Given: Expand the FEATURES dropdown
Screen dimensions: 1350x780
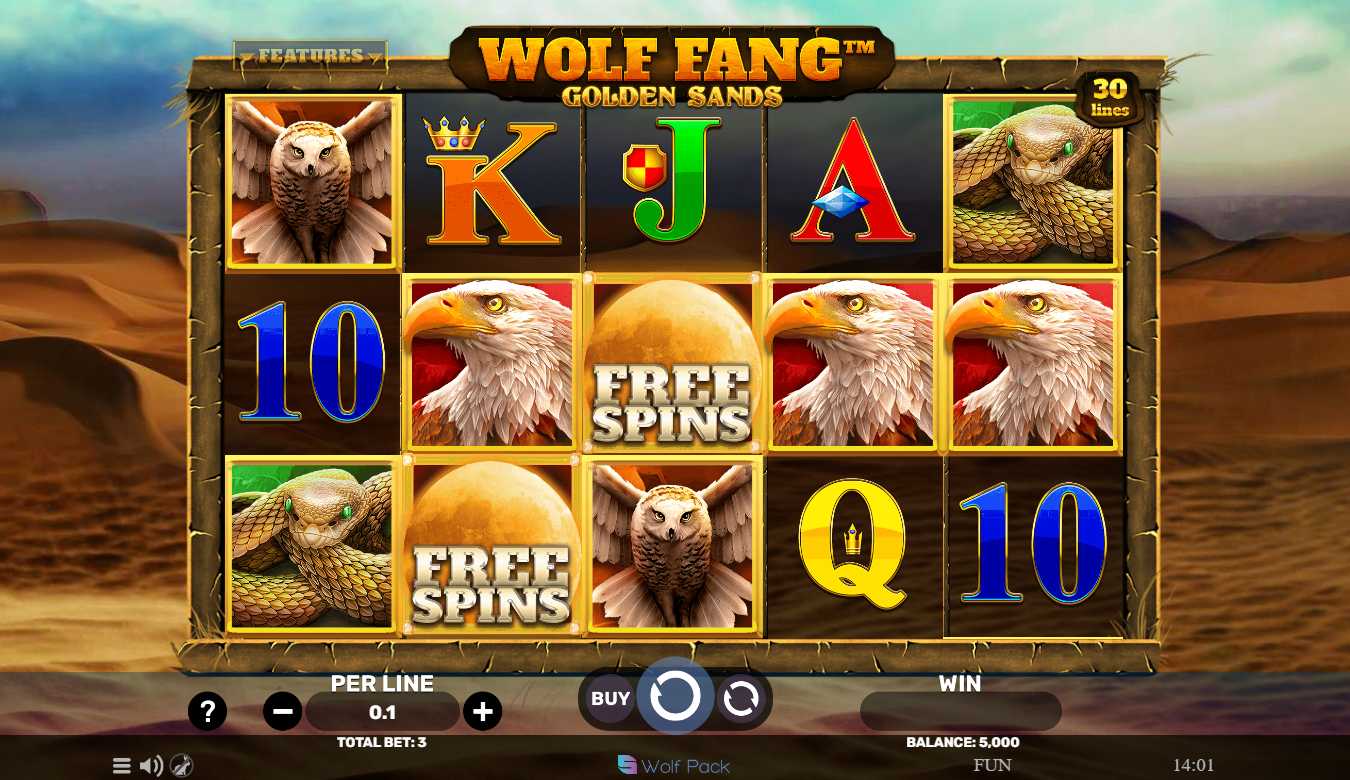Looking at the screenshot, I should pyautogui.click(x=310, y=56).
